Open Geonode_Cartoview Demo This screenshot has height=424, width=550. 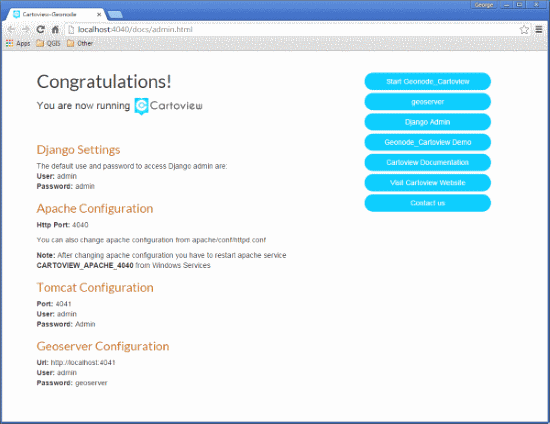click(x=428, y=142)
